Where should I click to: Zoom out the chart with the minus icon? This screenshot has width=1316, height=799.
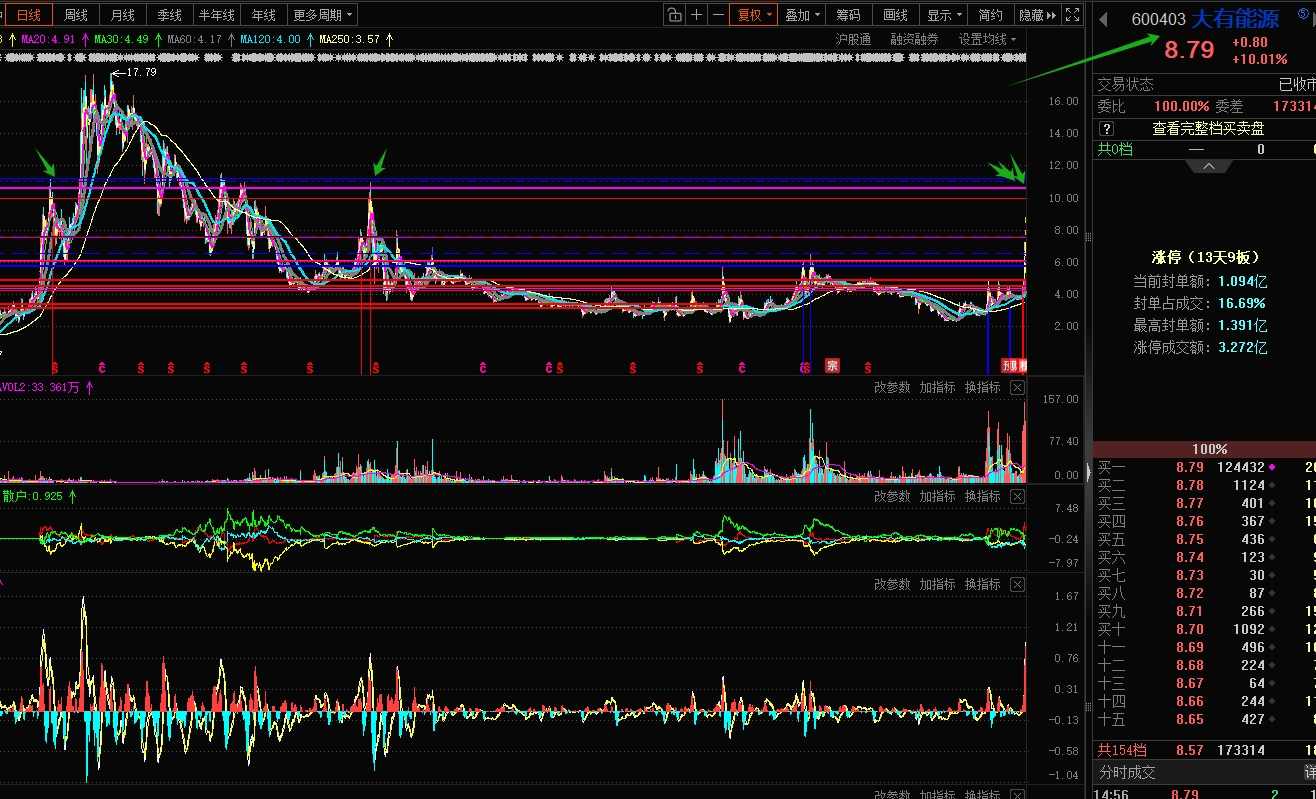click(718, 15)
